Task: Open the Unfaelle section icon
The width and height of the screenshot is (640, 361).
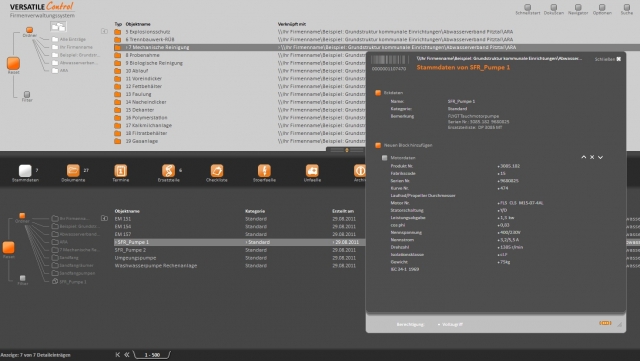Action: click(312, 170)
